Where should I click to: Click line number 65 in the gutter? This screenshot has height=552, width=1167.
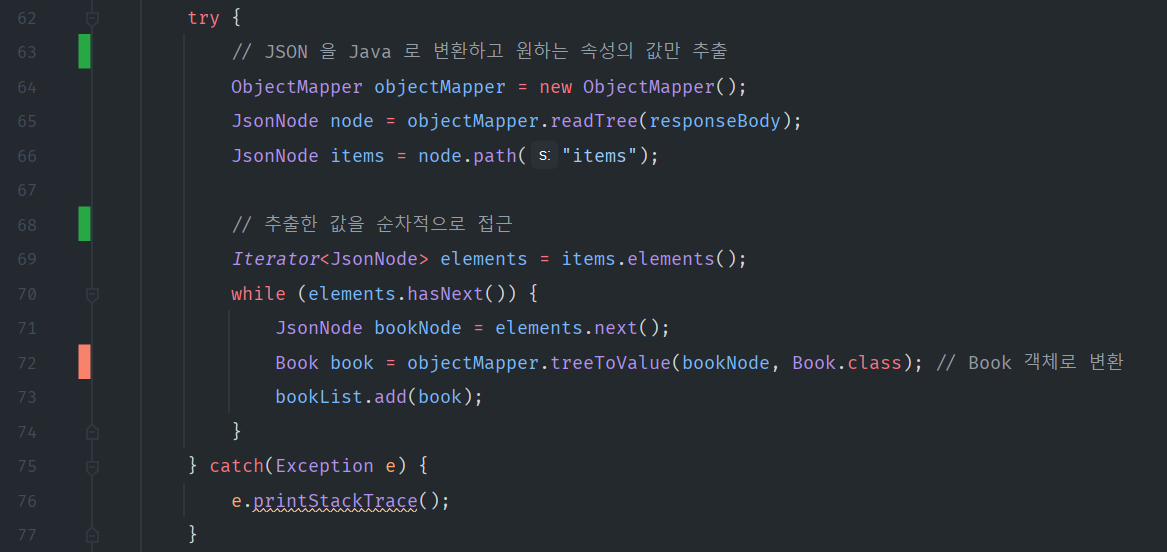(27, 121)
